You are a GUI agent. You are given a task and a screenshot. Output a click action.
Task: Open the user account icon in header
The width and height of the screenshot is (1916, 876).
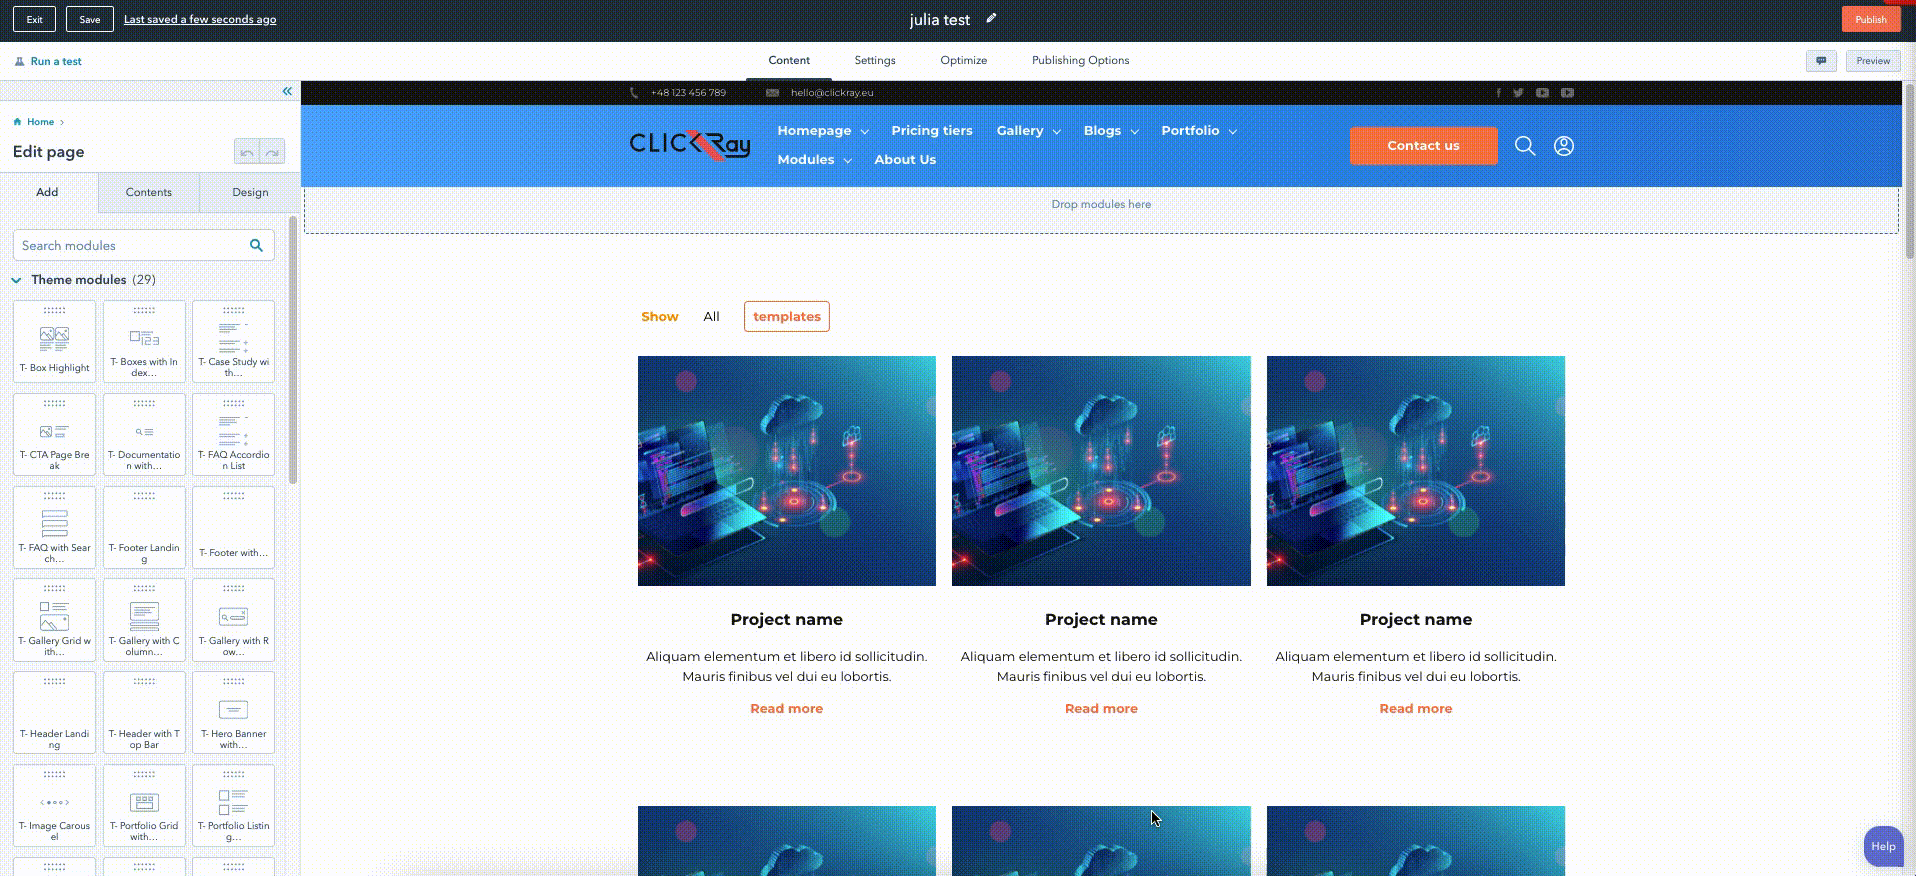1564,146
